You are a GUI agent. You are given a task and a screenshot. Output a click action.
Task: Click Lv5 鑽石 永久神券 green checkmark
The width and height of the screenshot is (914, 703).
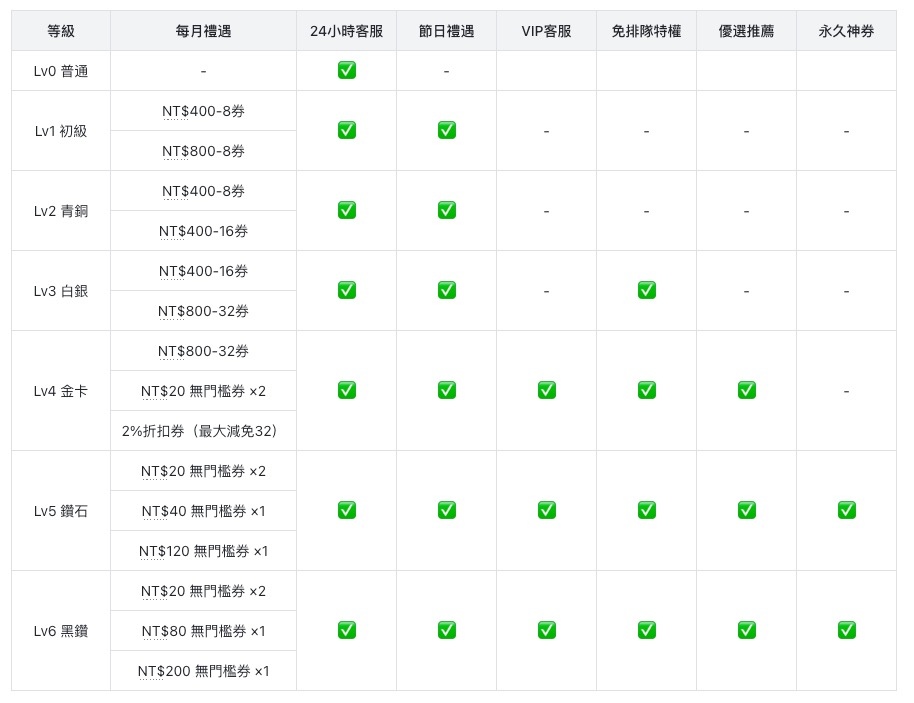(x=846, y=510)
